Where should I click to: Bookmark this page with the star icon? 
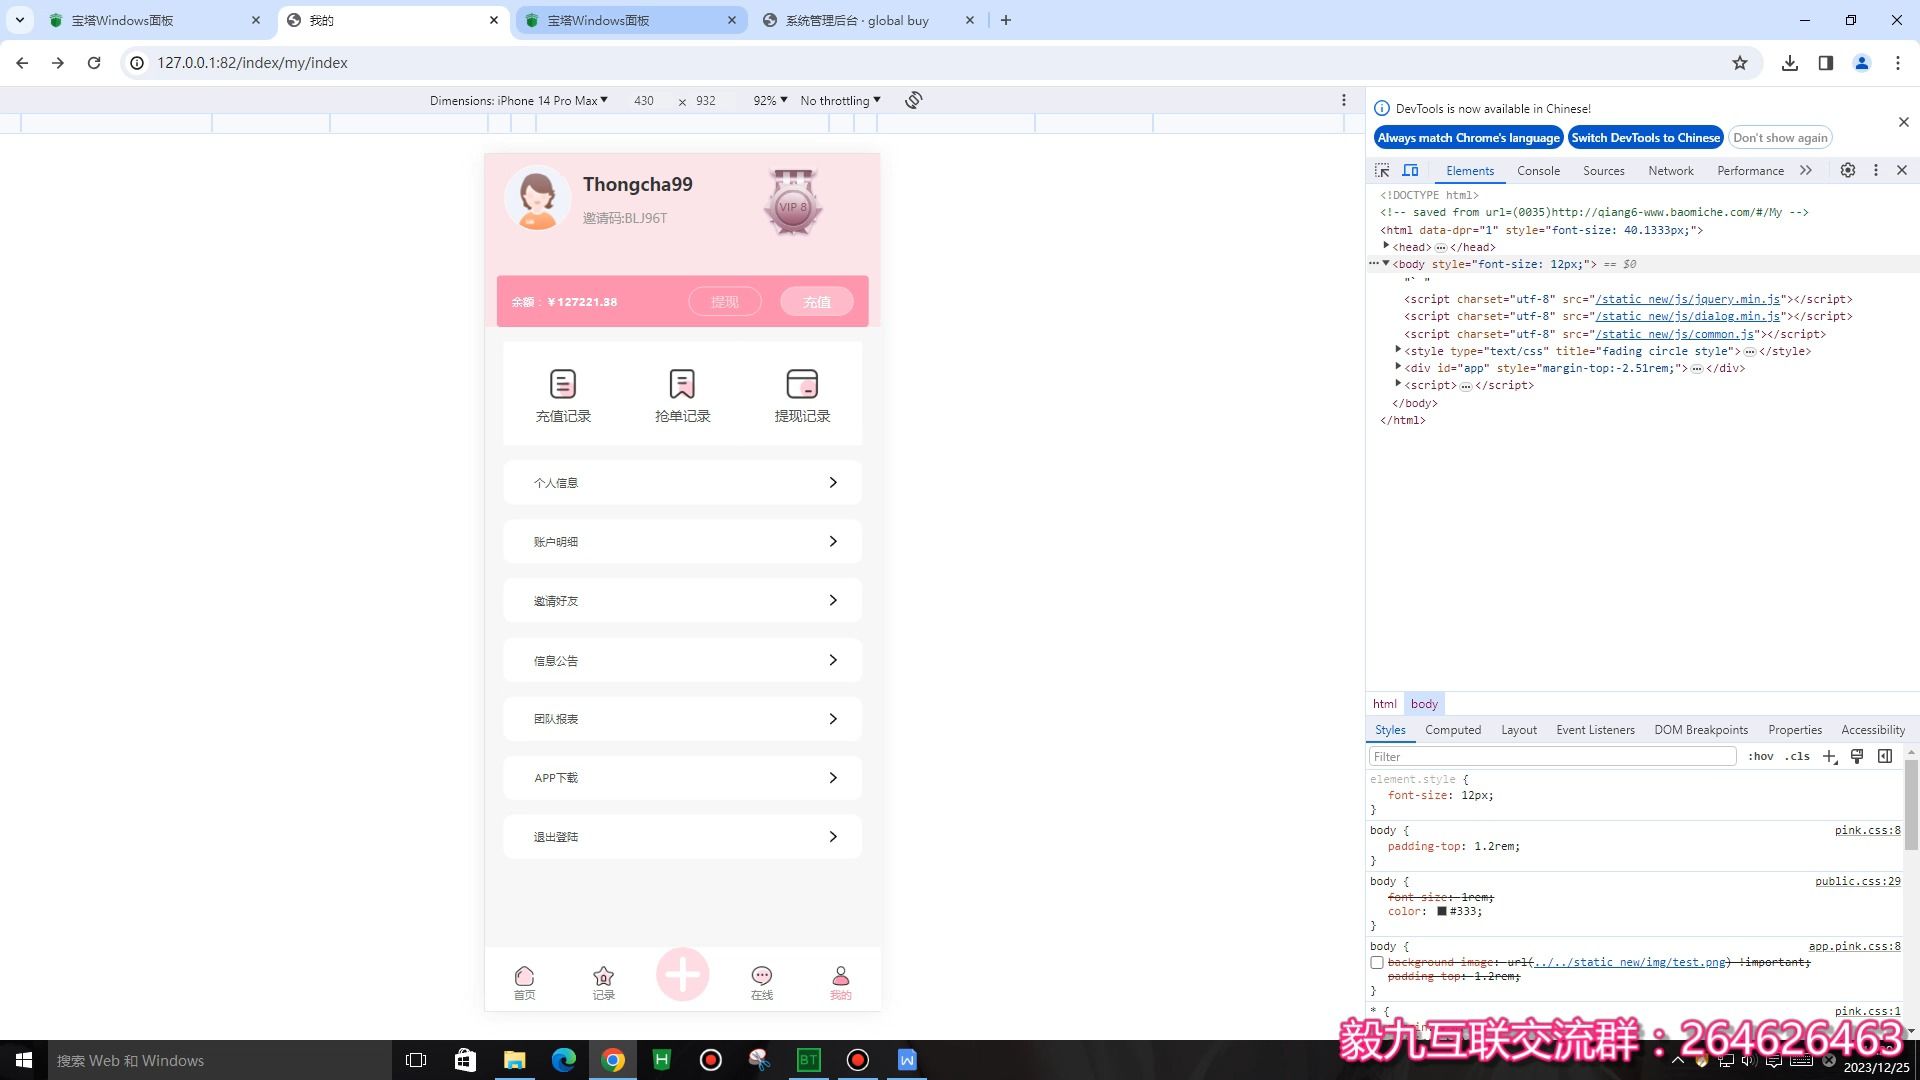coord(1740,63)
